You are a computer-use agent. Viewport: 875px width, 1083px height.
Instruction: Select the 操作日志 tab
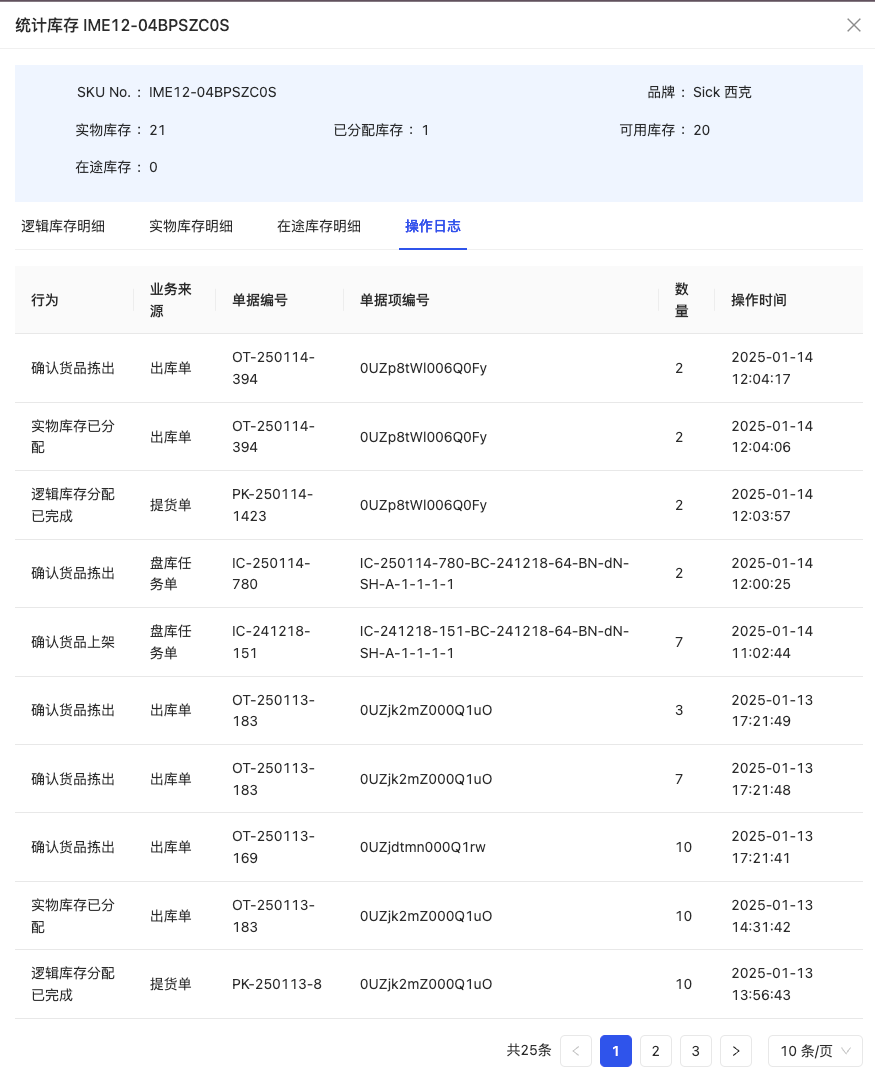click(x=433, y=226)
